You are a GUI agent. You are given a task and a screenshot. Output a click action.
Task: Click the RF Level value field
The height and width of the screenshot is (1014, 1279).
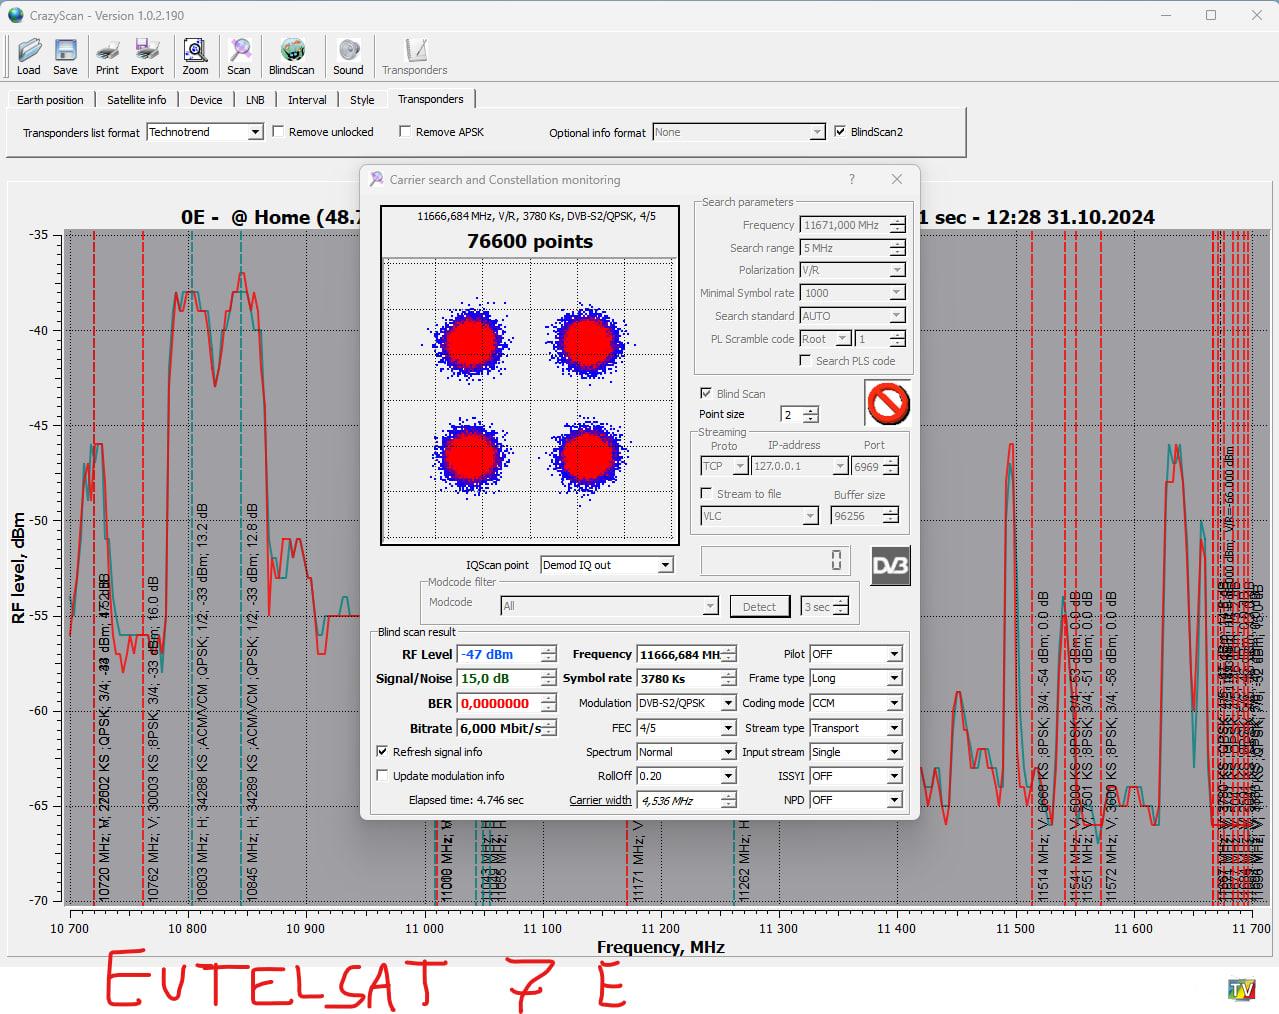click(x=498, y=655)
